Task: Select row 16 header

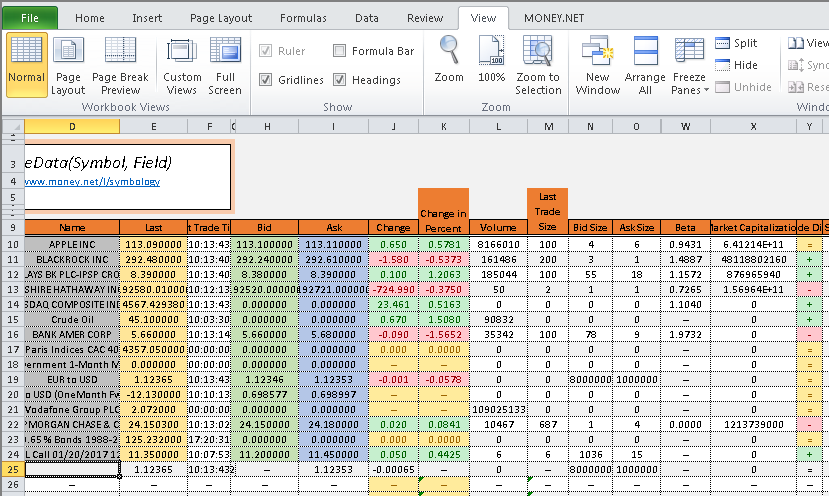Action: point(13,334)
